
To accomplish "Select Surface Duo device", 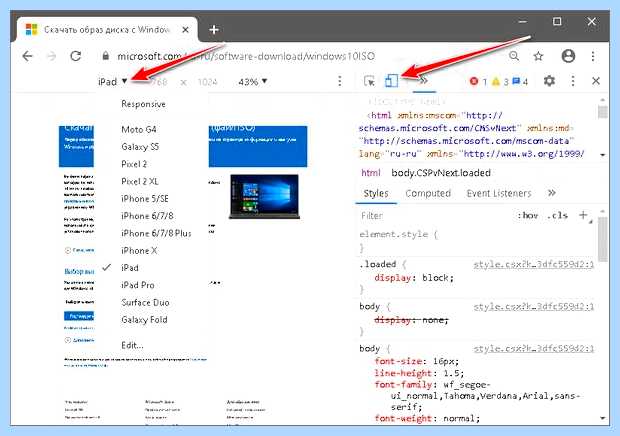I will (x=145, y=302).
